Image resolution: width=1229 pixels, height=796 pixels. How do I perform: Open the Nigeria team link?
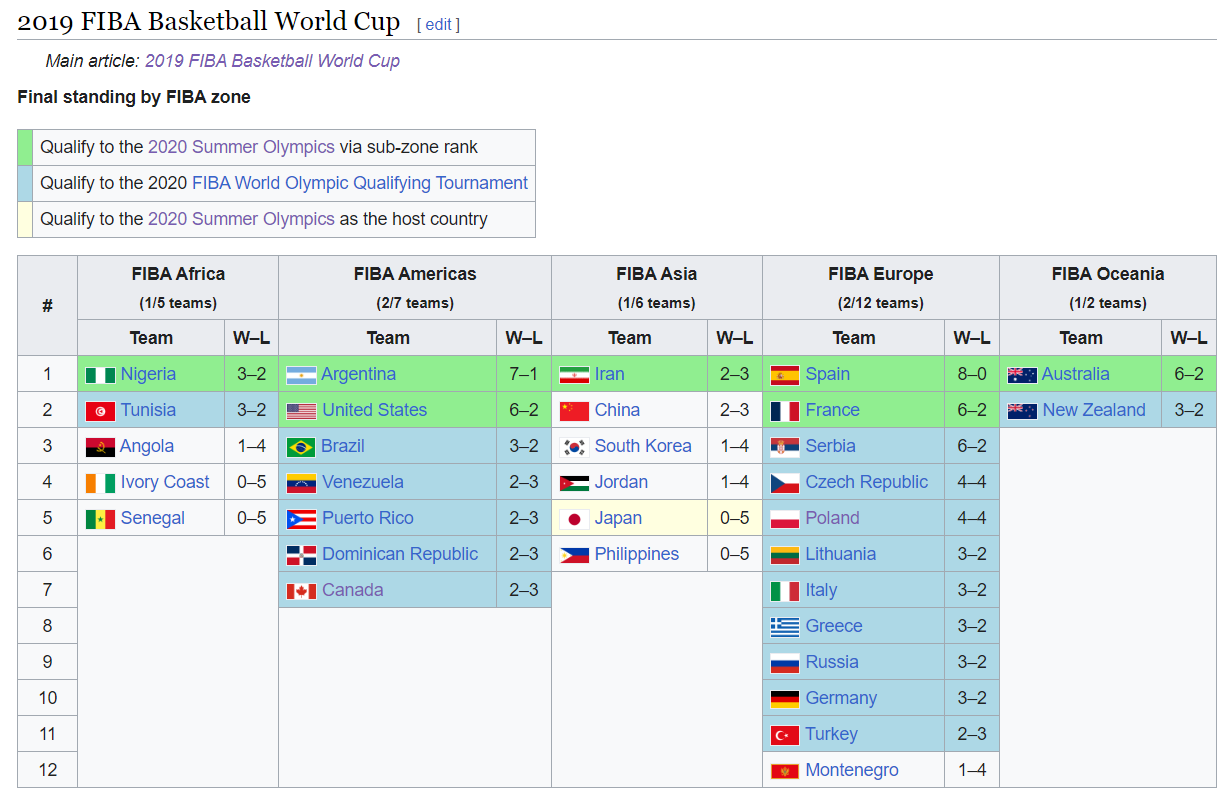(x=148, y=374)
